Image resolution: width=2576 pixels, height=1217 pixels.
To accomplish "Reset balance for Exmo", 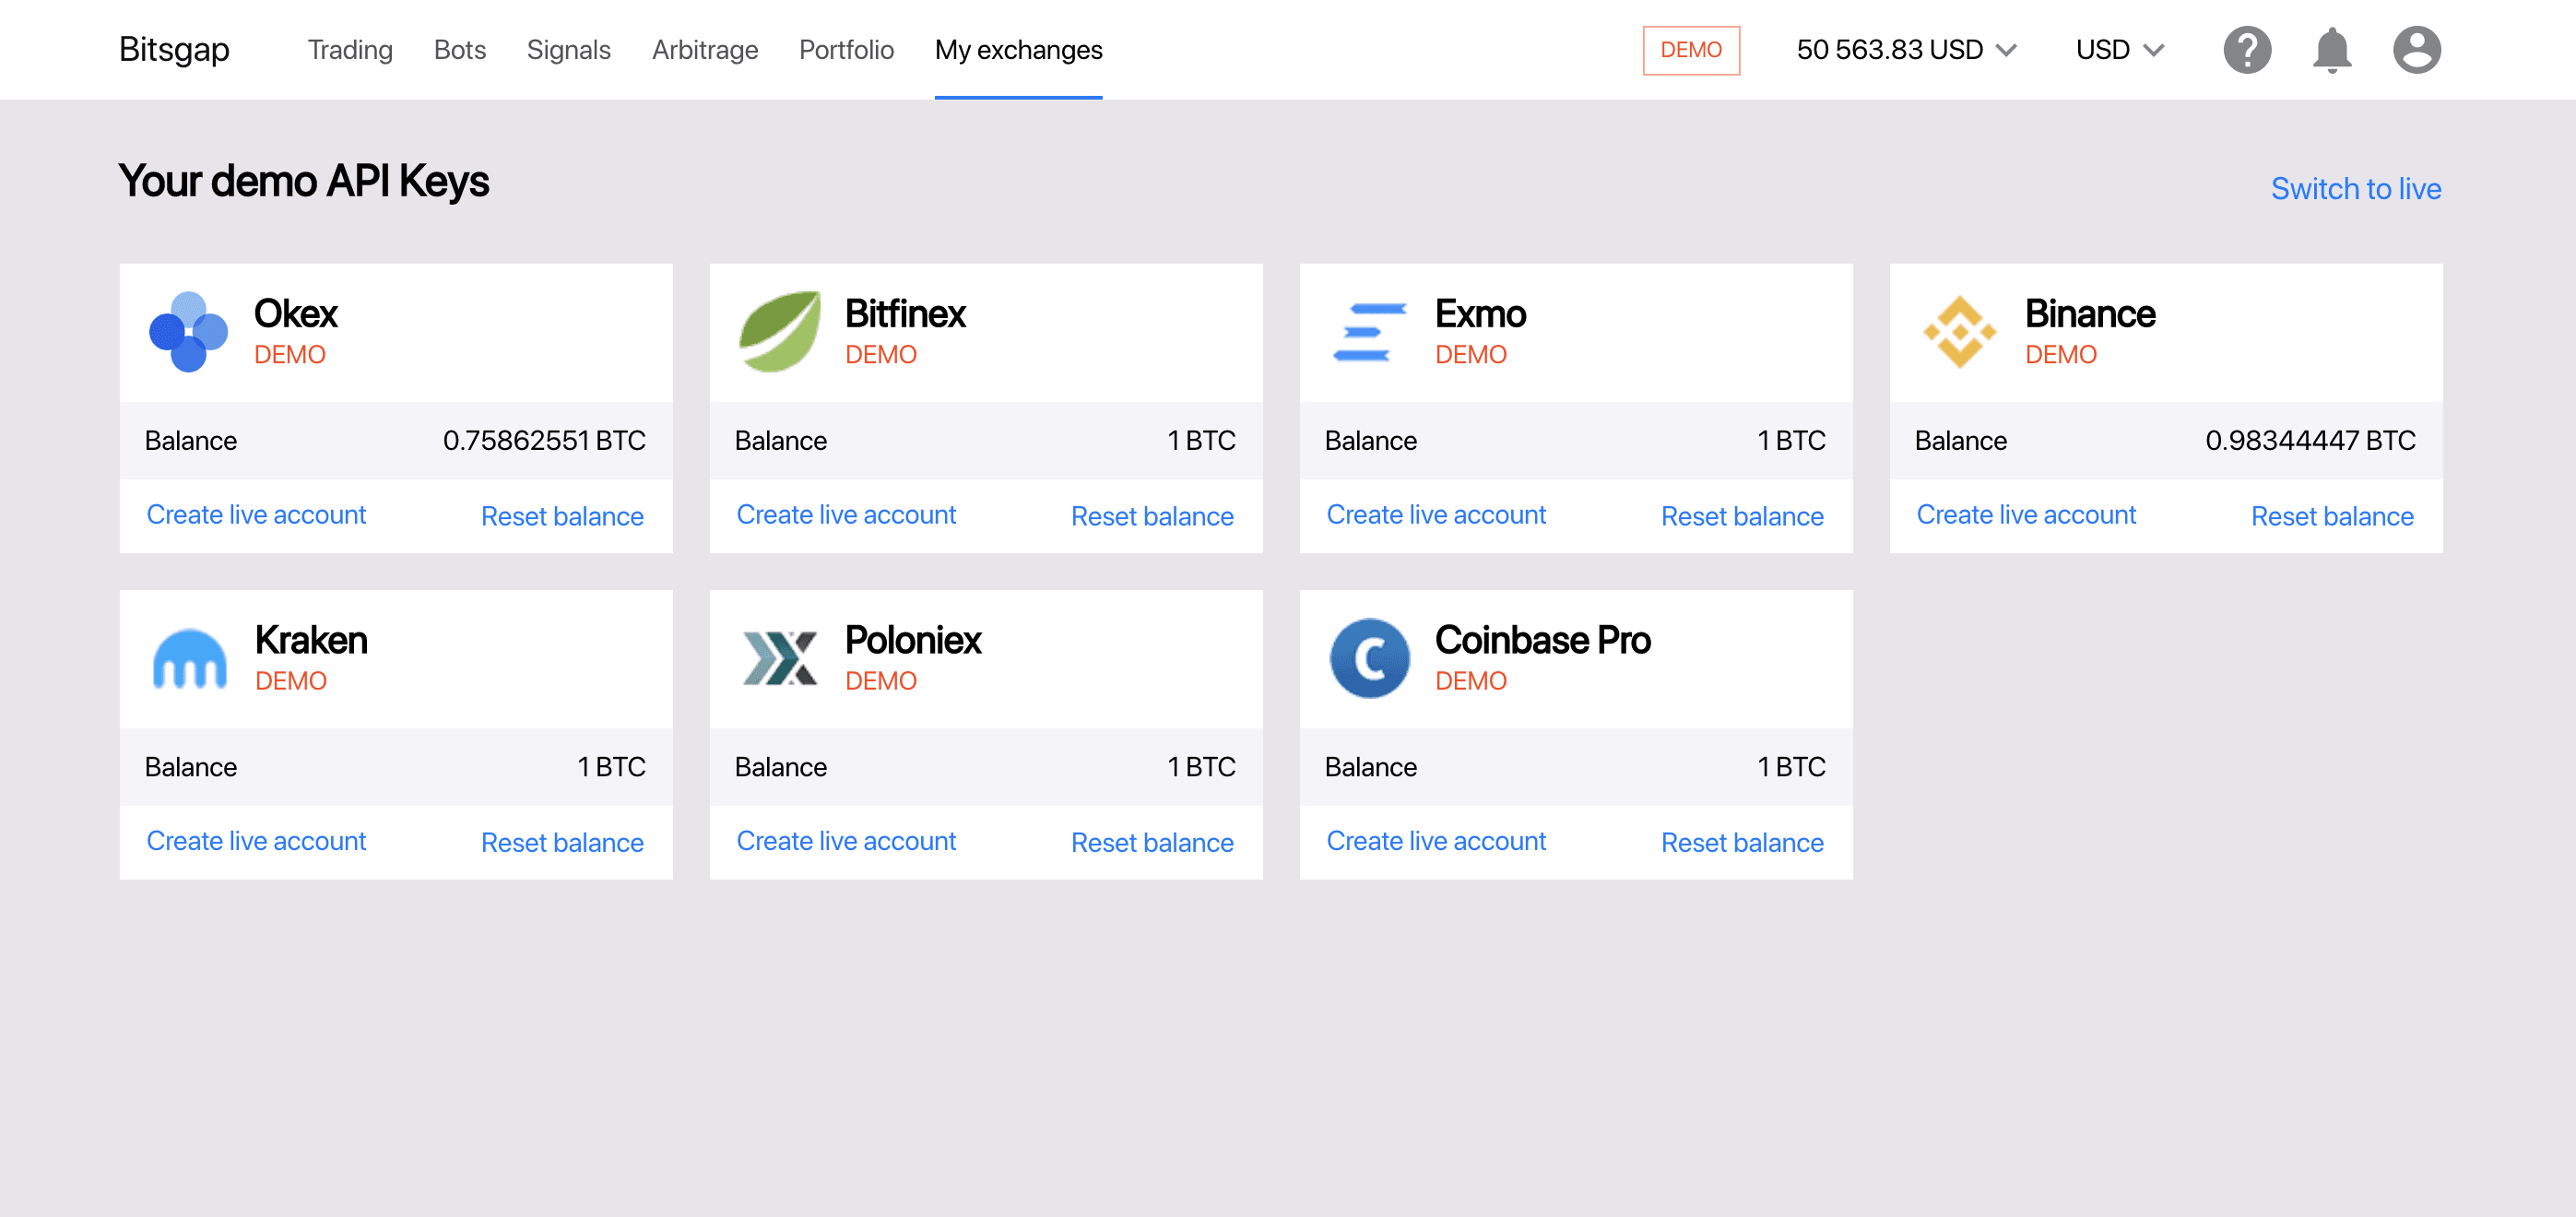I will coord(1742,516).
